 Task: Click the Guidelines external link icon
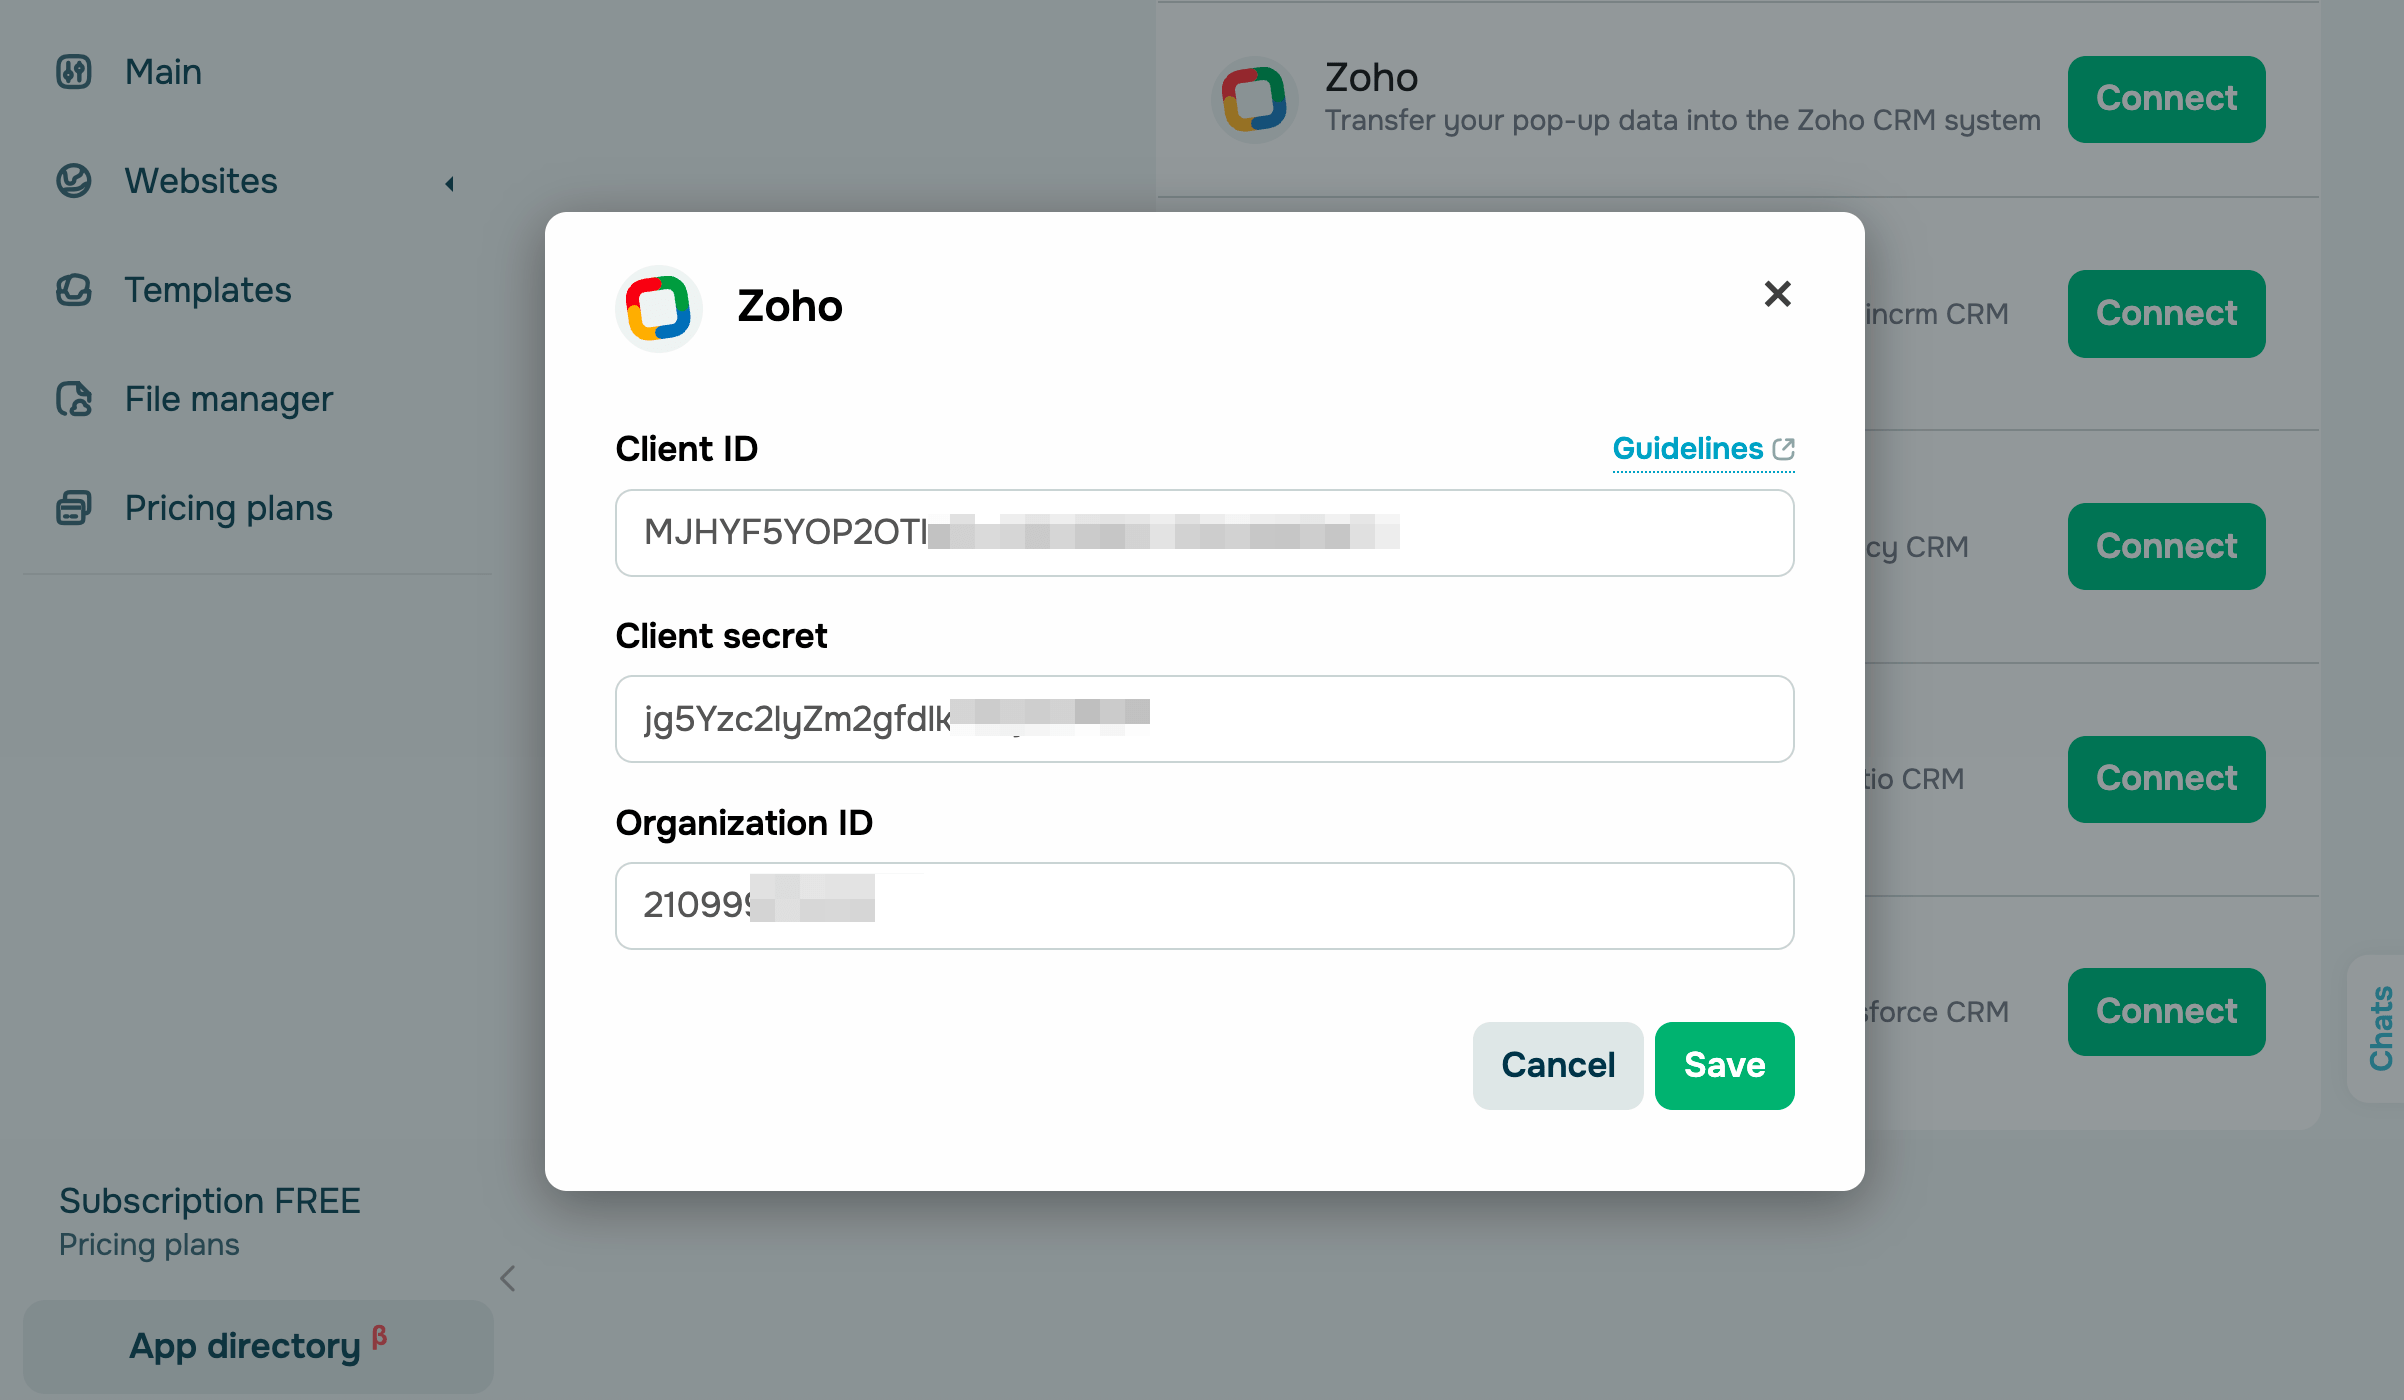click(1783, 449)
